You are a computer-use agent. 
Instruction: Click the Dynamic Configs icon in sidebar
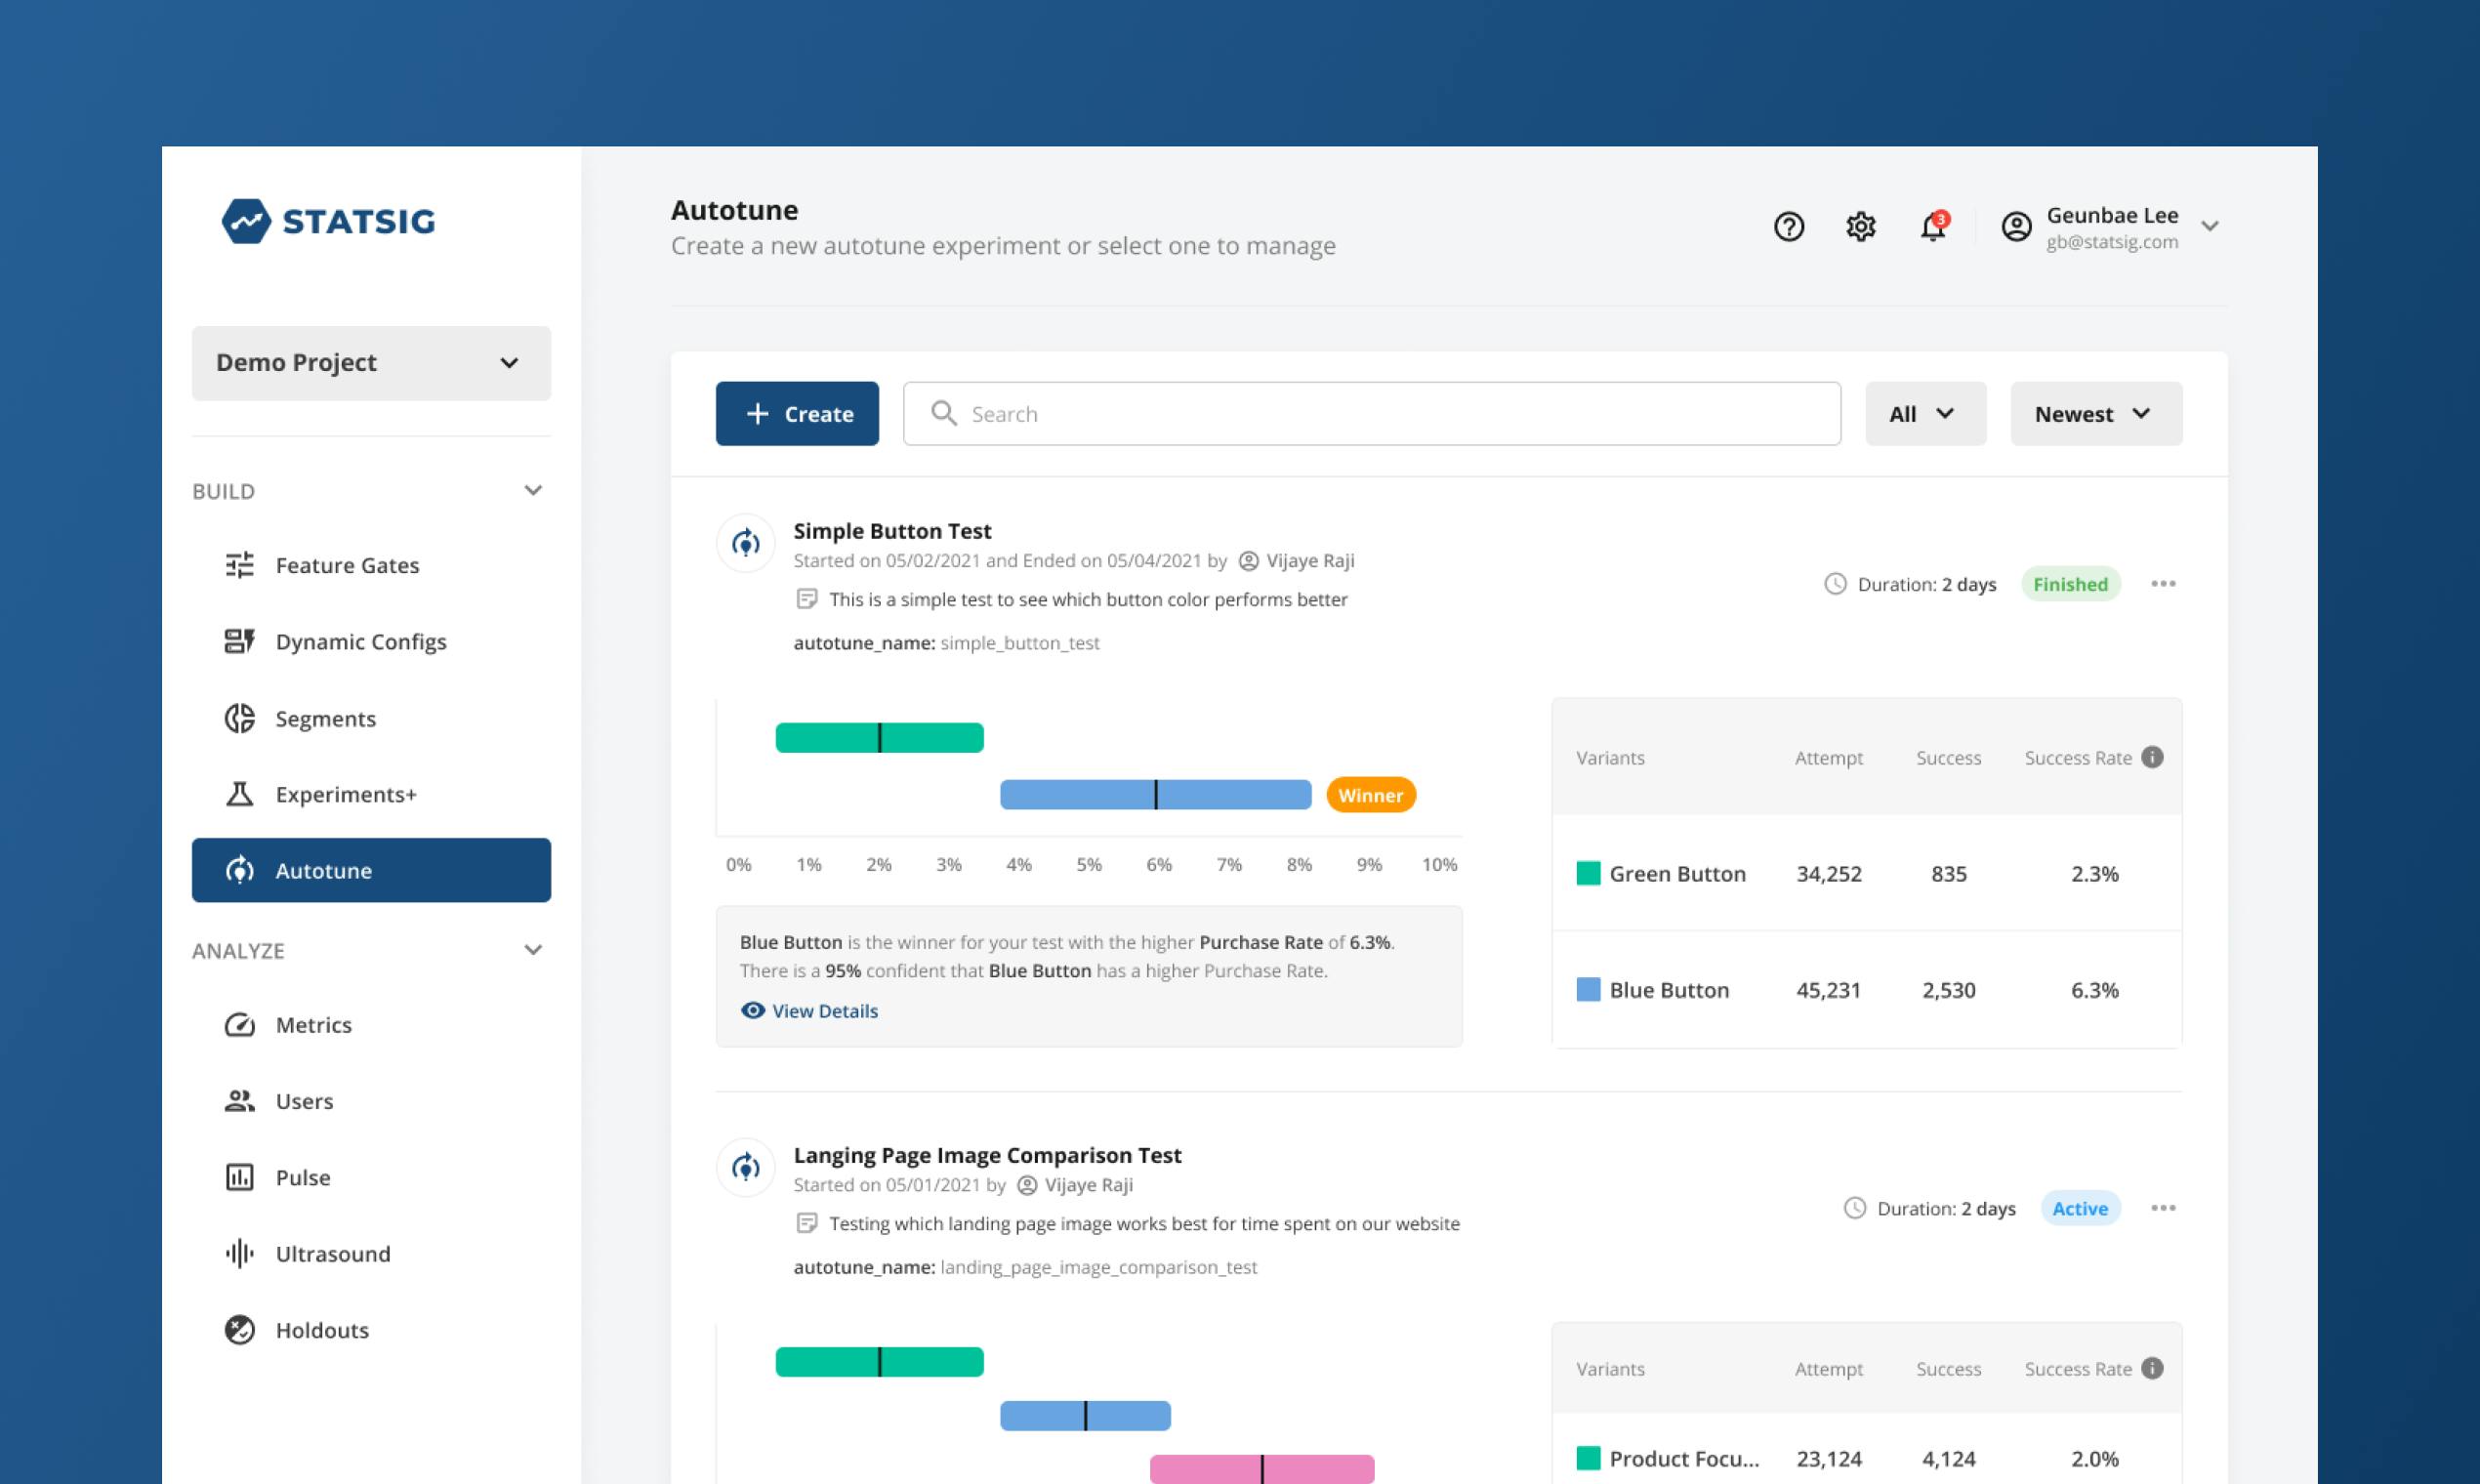[240, 641]
